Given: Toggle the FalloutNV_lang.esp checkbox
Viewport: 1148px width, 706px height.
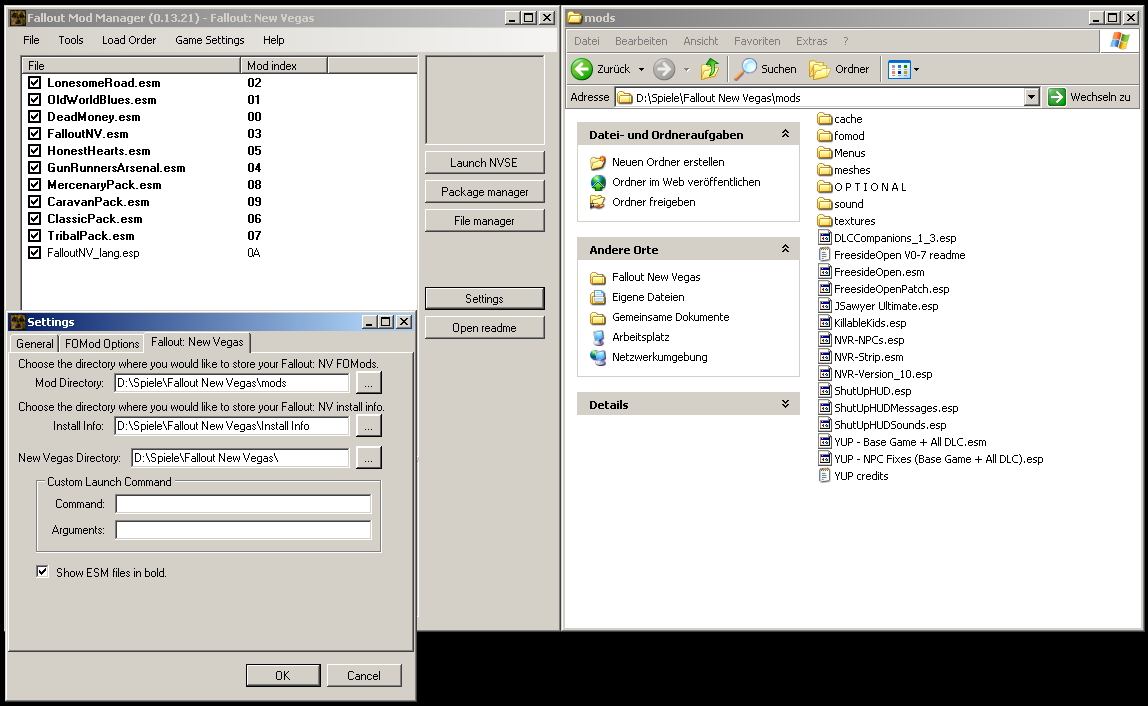Looking at the screenshot, I should click(34, 252).
